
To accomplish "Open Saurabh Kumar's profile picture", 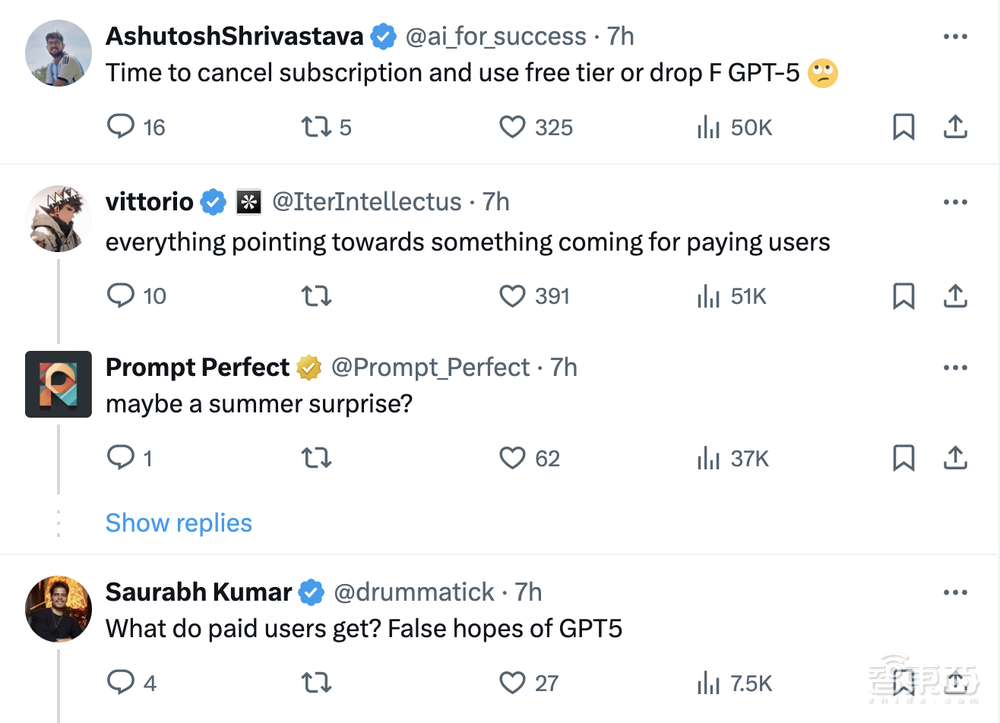I will (58, 608).
